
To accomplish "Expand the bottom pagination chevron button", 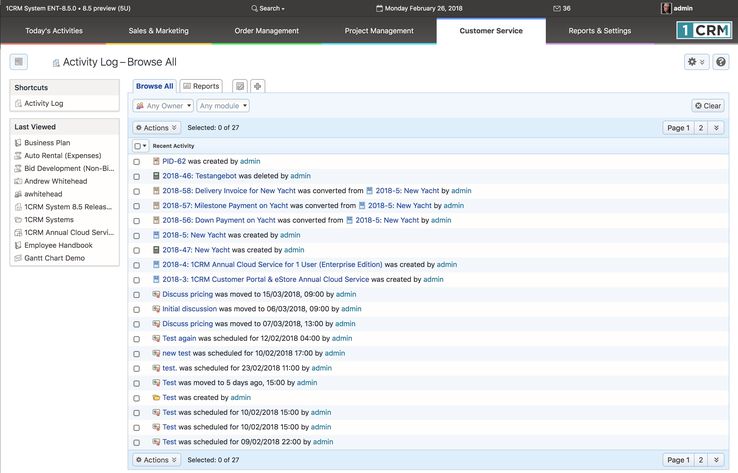I will [716, 460].
